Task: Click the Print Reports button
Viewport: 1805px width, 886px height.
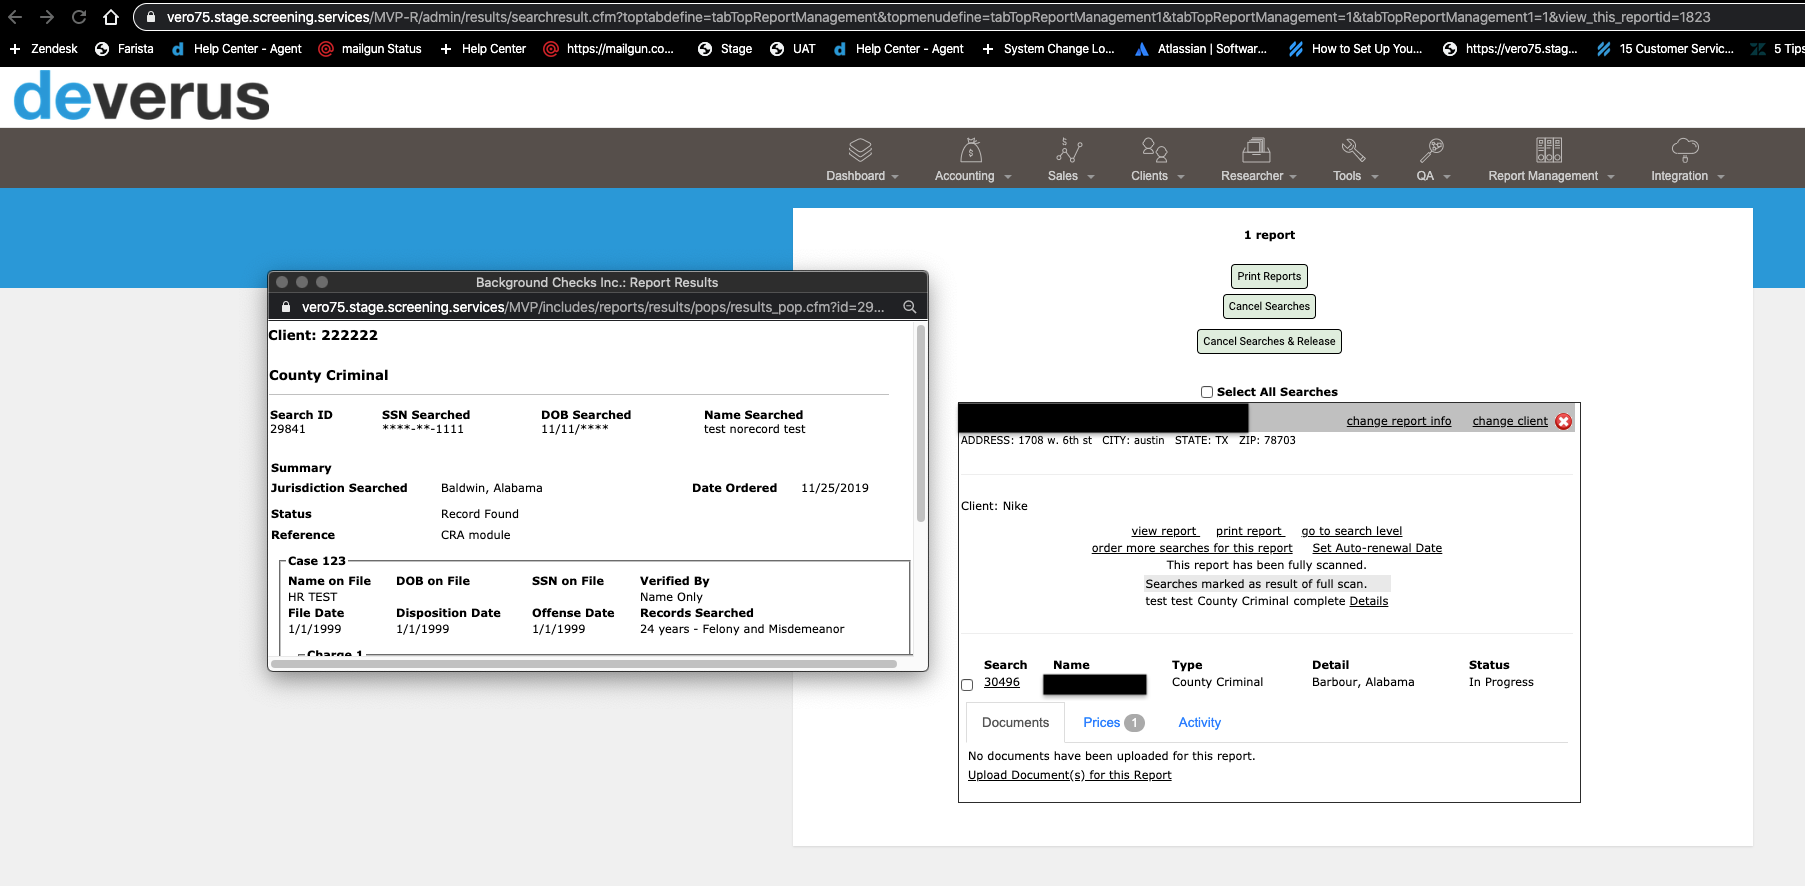Action: [x=1269, y=276]
